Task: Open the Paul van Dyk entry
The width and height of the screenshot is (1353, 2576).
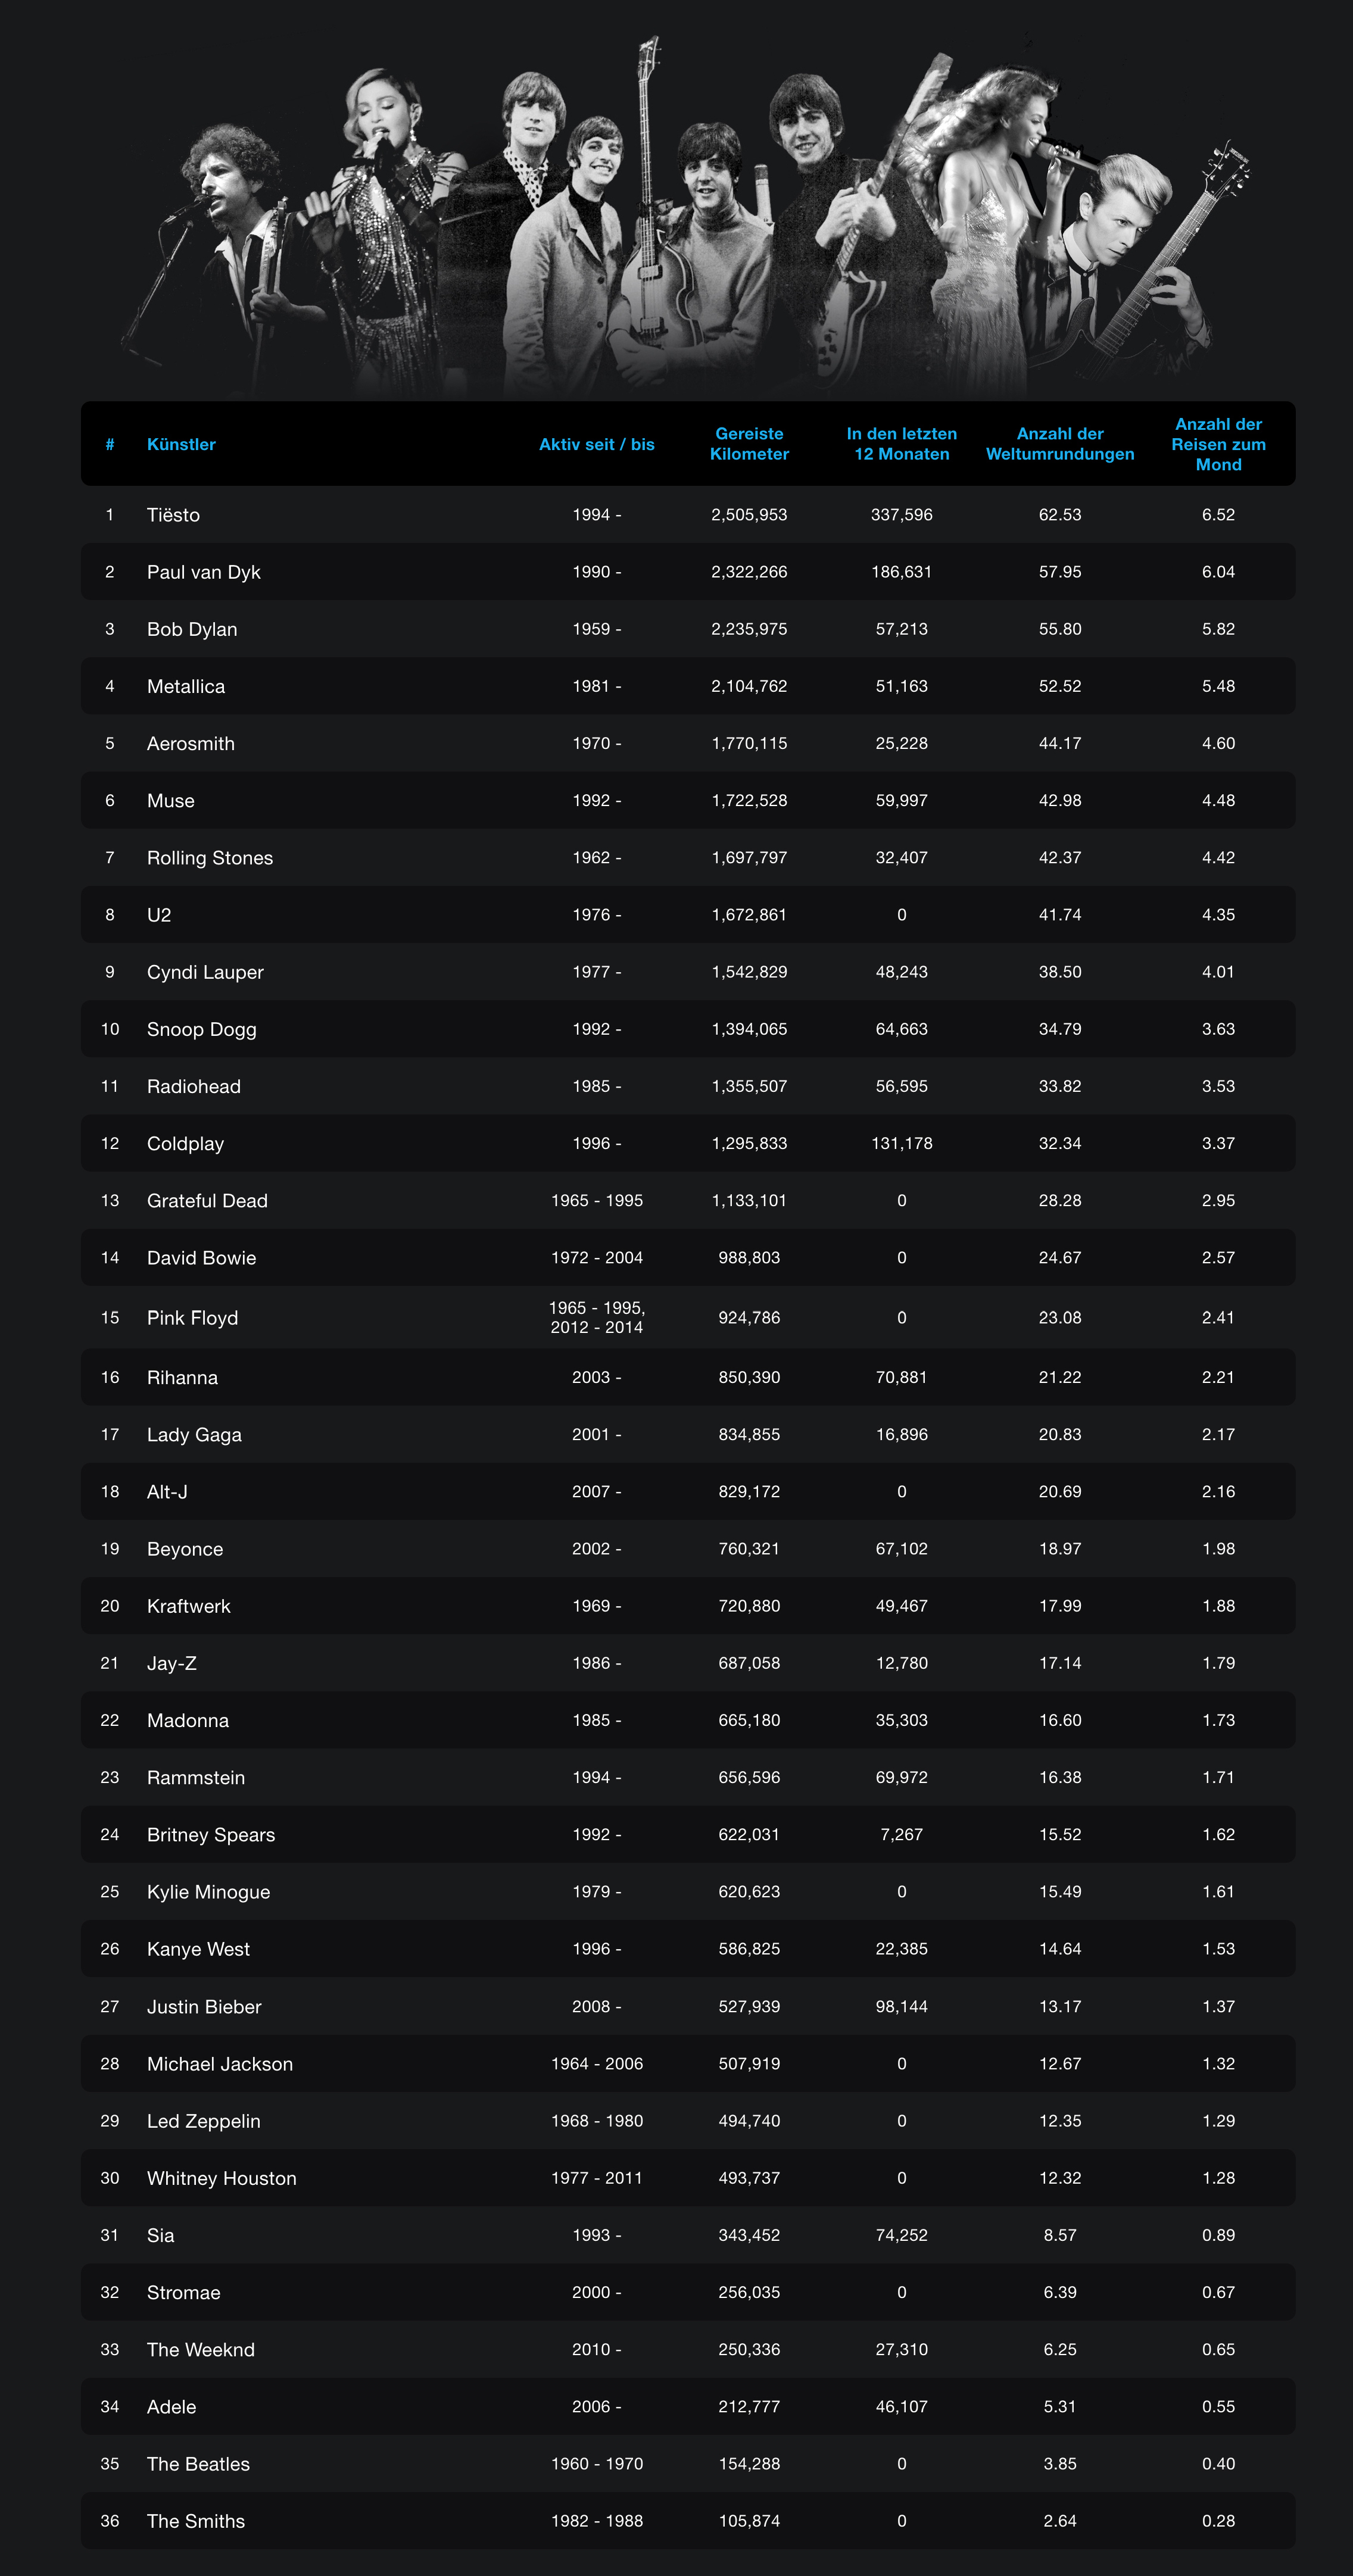Action: click(x=203, y=572)
